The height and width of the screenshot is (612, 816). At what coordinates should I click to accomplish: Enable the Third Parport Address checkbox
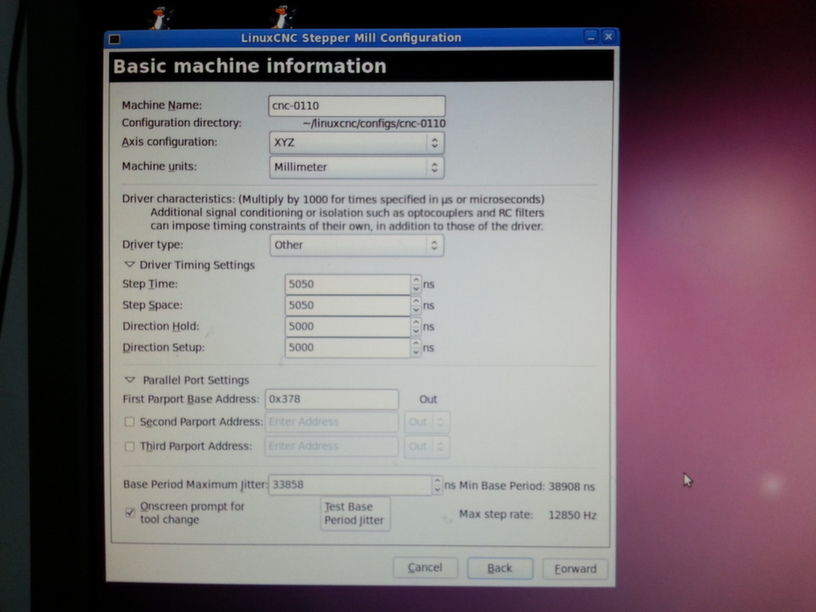point(130,446)
